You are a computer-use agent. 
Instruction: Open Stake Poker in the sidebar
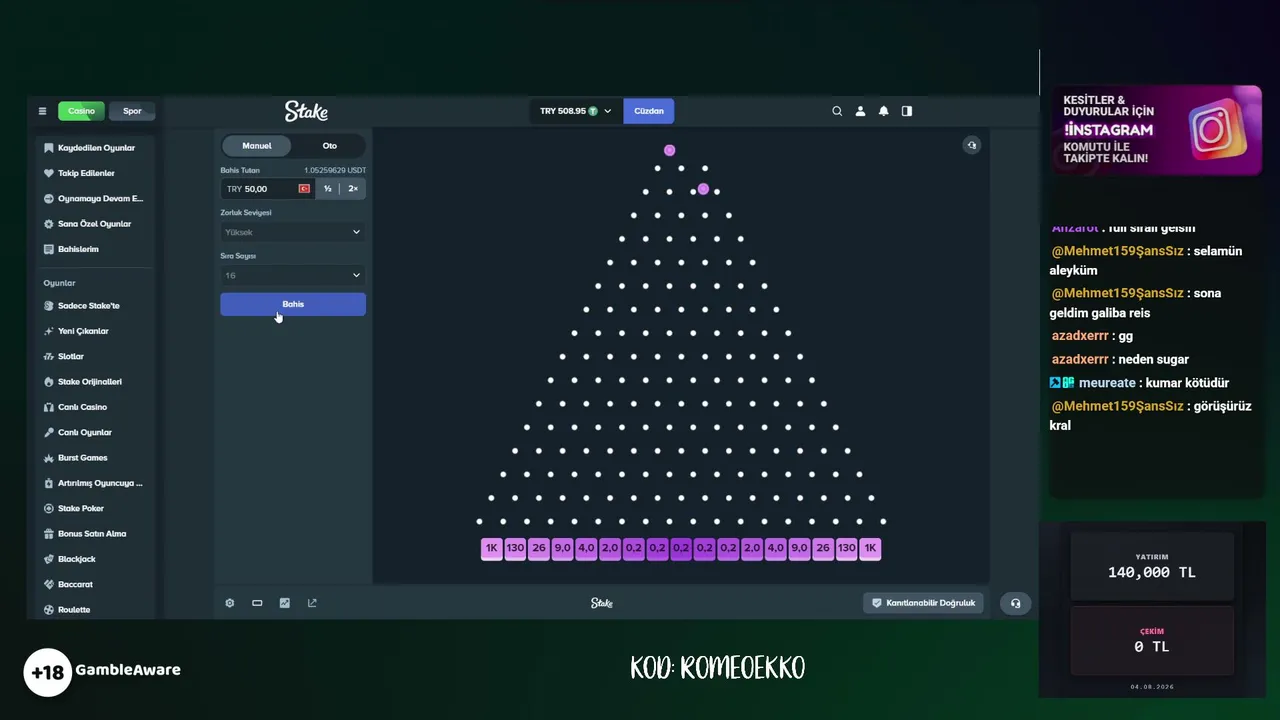click(81, 508)
